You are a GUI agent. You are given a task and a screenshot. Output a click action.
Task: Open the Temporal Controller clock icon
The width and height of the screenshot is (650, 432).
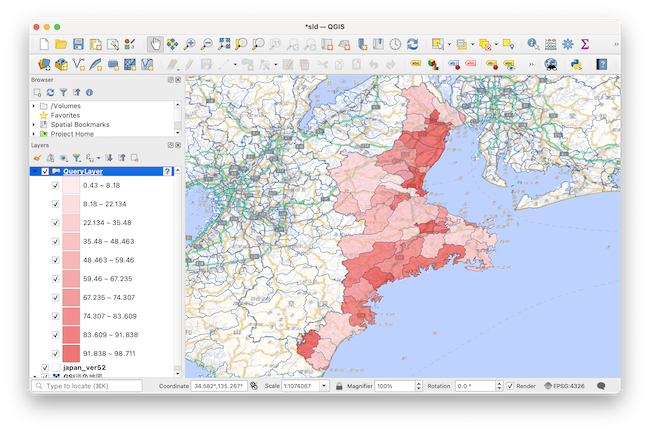pos(395,44)
